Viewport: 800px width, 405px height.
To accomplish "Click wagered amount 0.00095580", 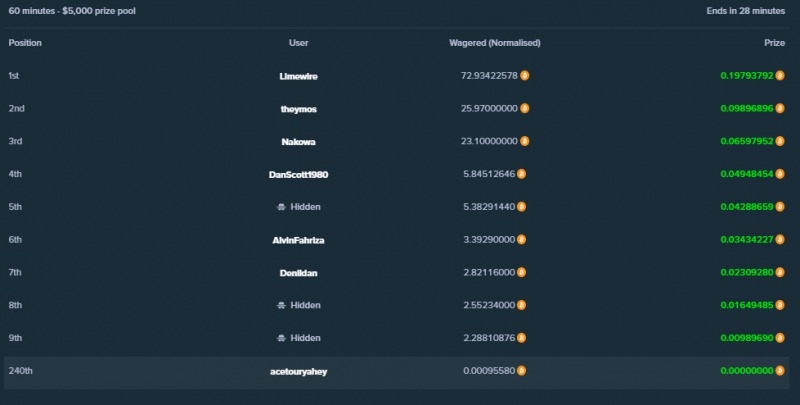I will [489, 371].
